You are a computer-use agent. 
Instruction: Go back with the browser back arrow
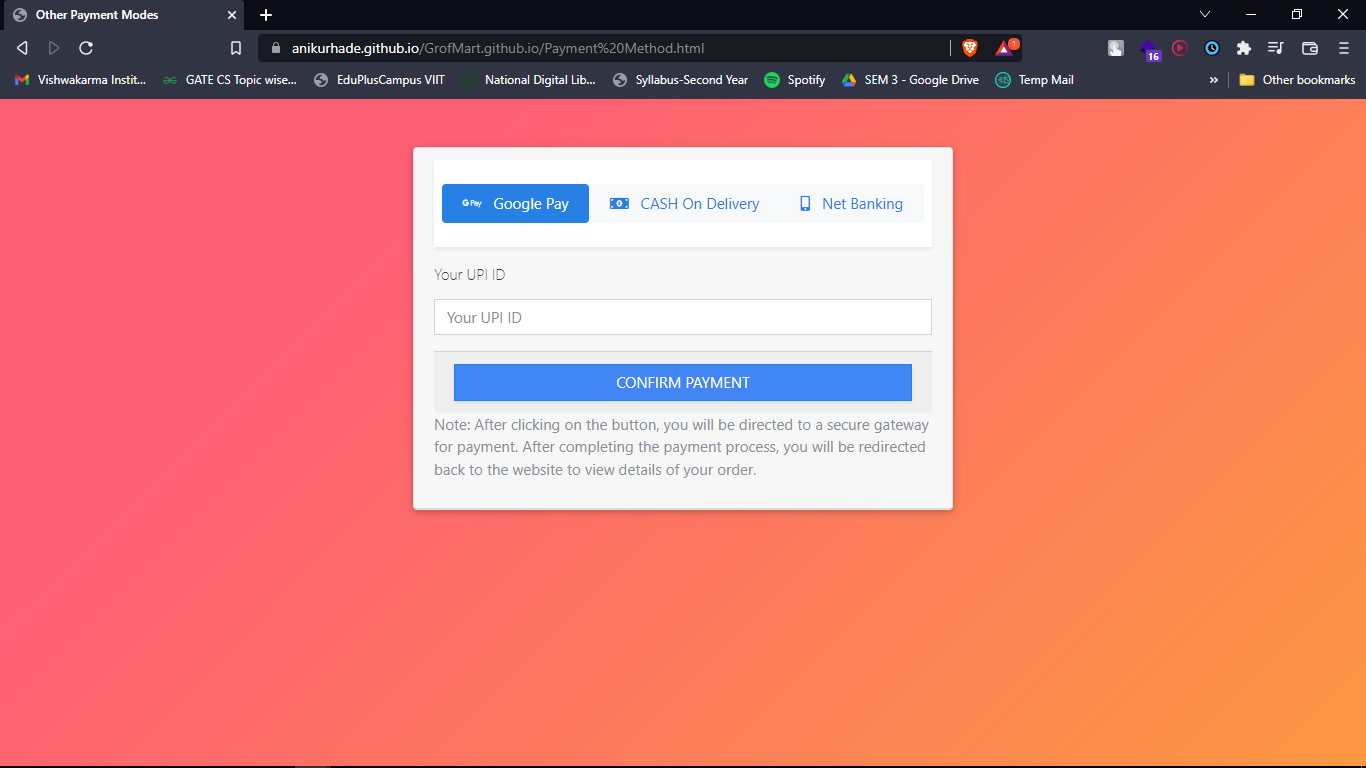(22, 48)
